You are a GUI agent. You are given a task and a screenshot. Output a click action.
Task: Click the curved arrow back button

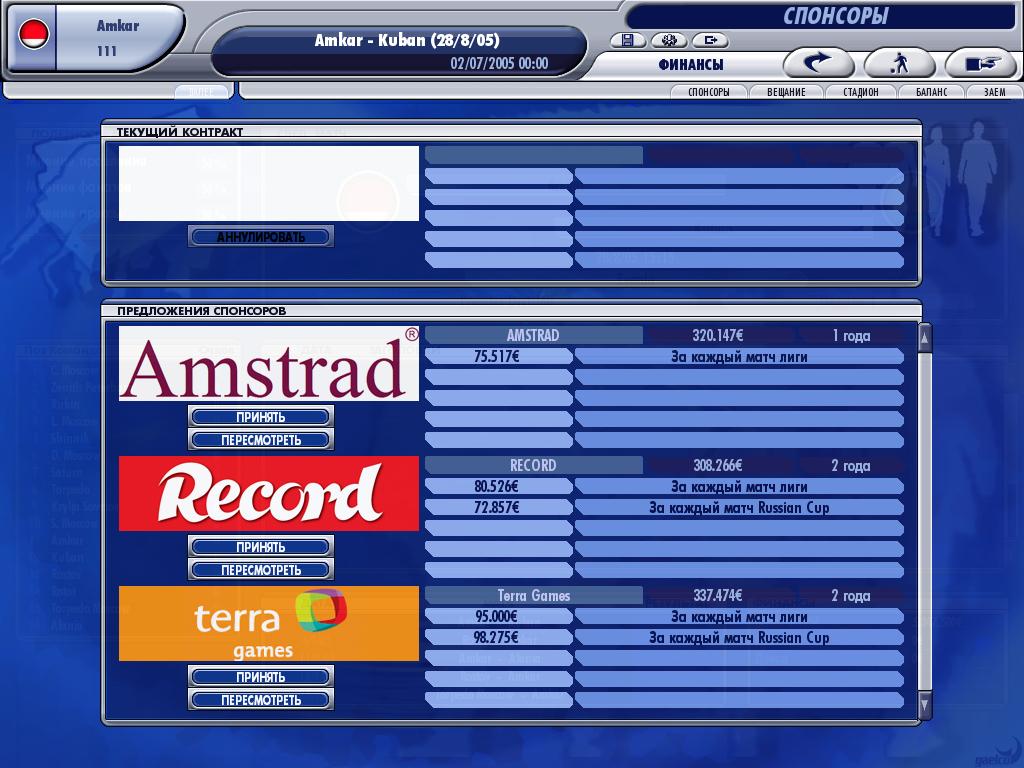(818, 64)
